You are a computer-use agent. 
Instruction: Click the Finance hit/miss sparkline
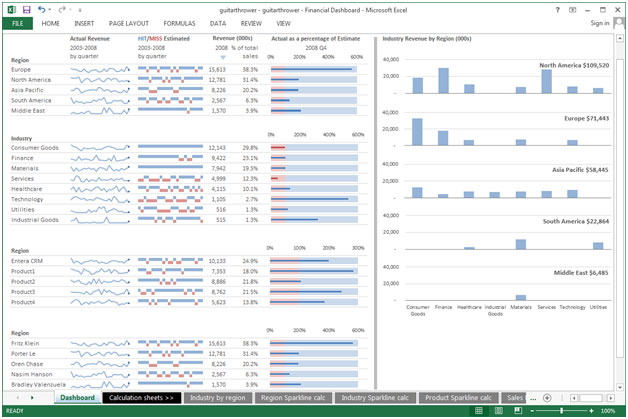pyautogui.click(x=170, y=158)
